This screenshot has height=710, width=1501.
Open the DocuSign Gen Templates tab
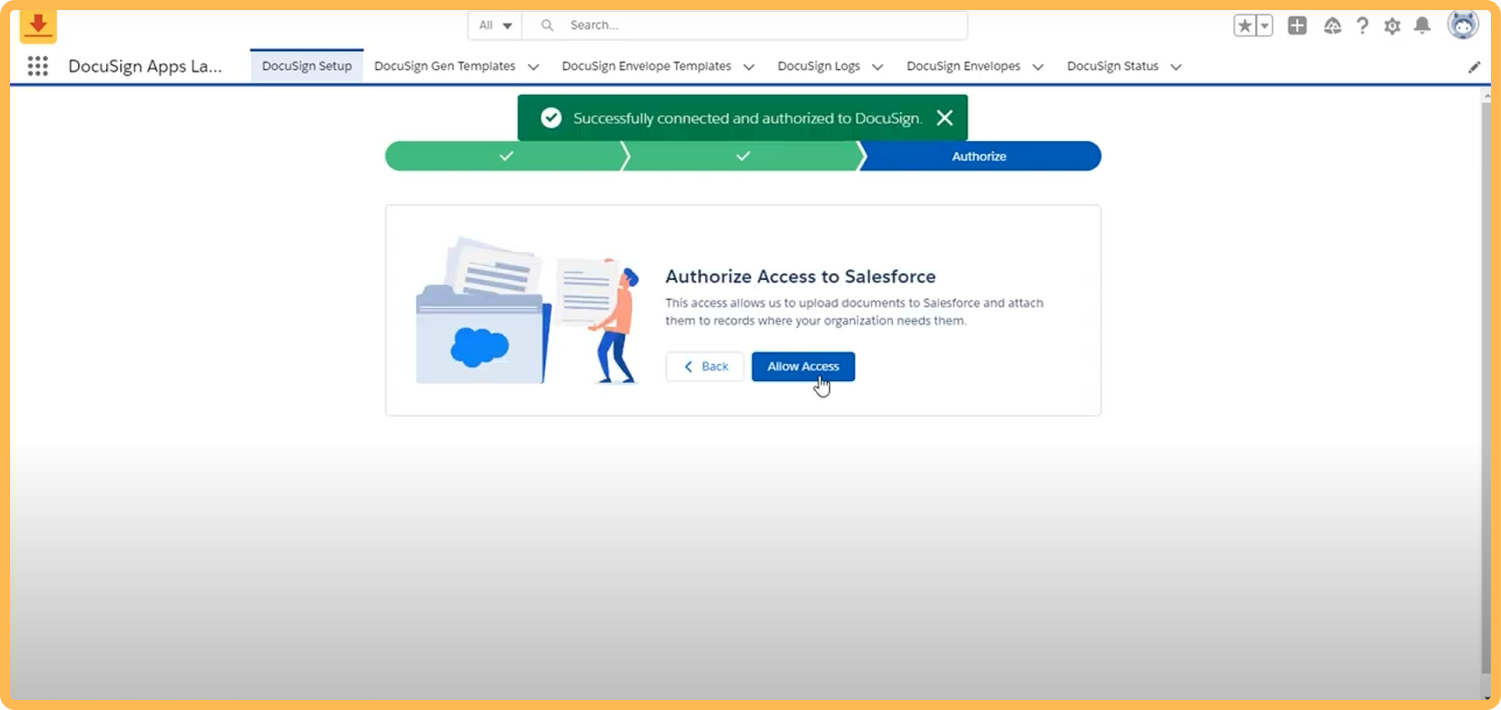point(445,66)
